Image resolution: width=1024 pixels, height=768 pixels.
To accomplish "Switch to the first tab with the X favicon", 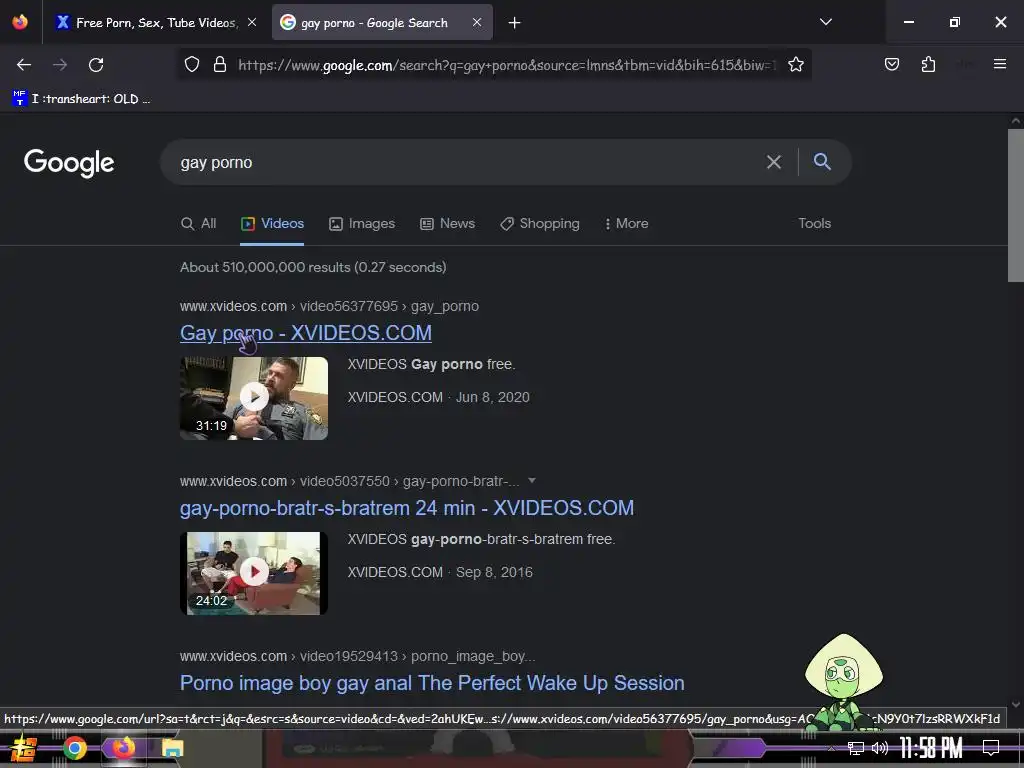I will coord(155,23).
